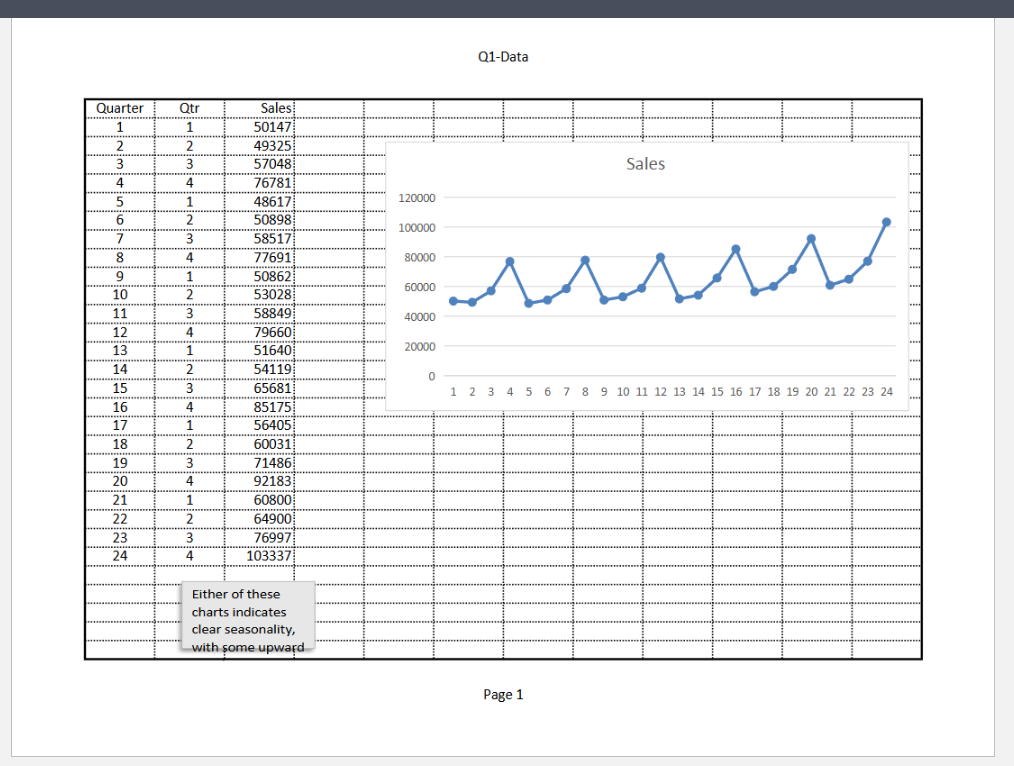Click sales value 71486
Image resolution: width=1014 pixels, height=766 pixels.
[x=272, y=463]
